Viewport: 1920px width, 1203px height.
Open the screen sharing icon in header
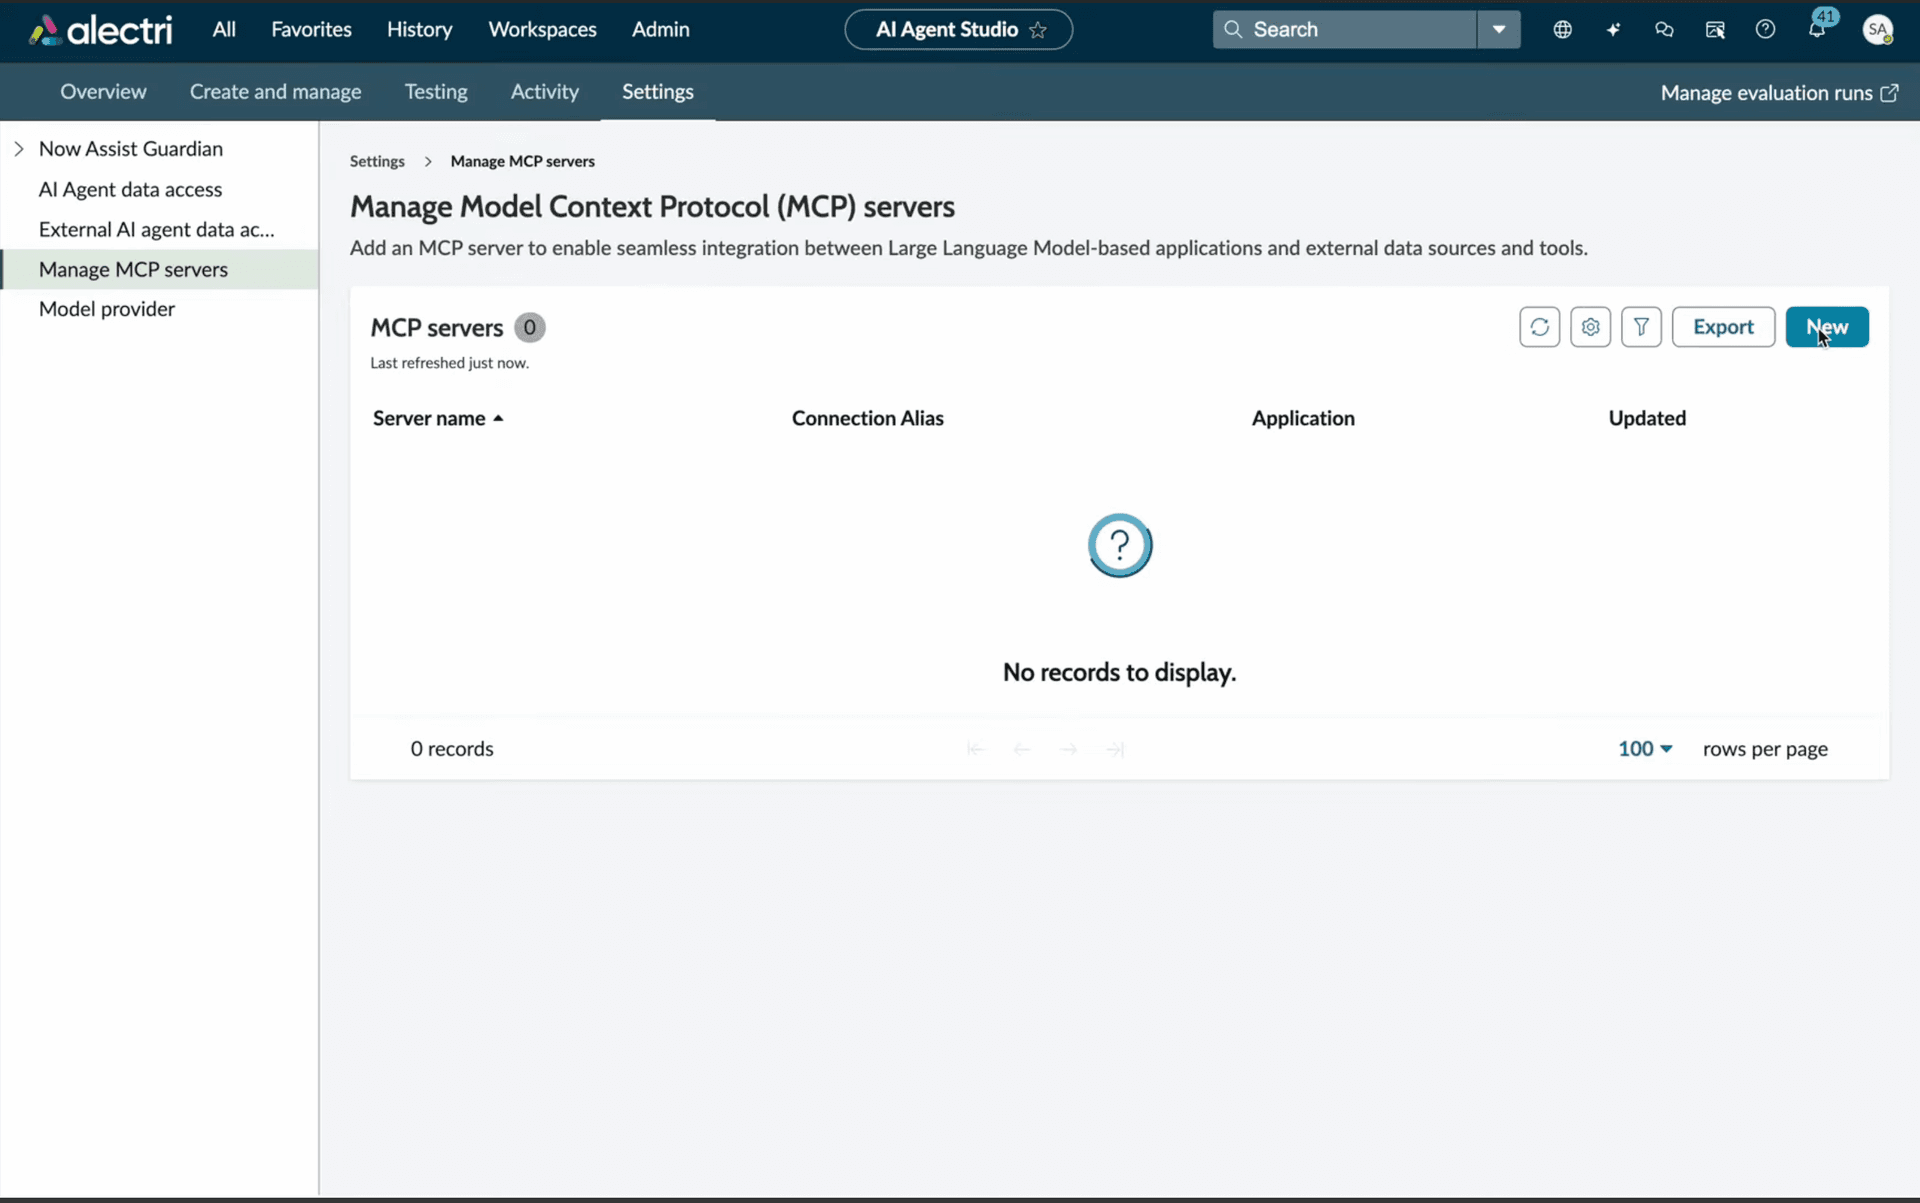click(1715, 29)
